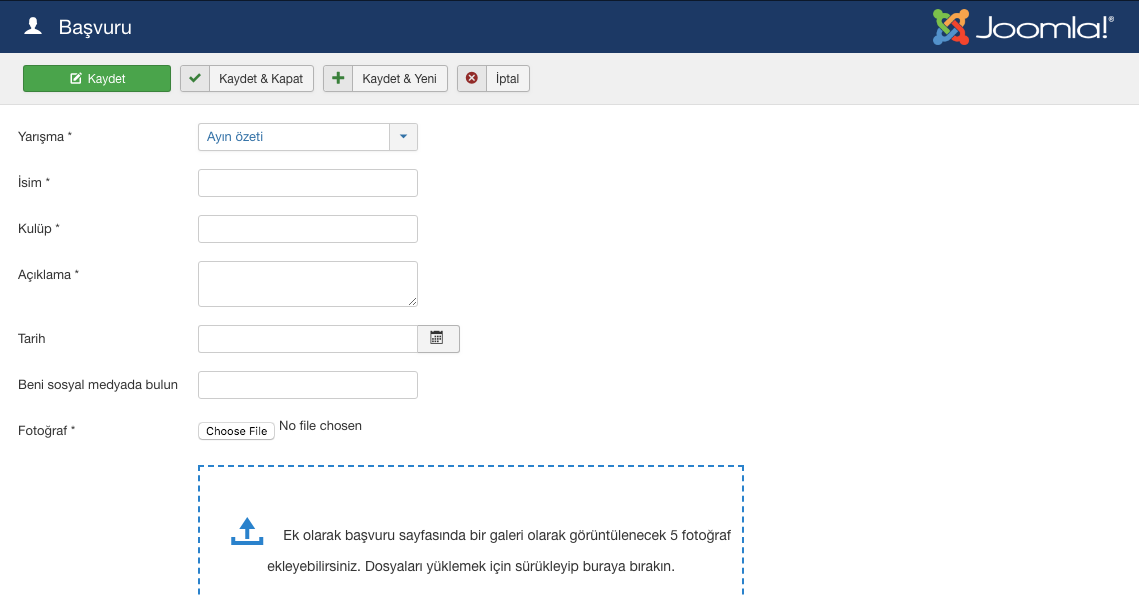Click the Tarih date input field
Image resolution: width=1139 pixels, height=597 pixels.
308,339
